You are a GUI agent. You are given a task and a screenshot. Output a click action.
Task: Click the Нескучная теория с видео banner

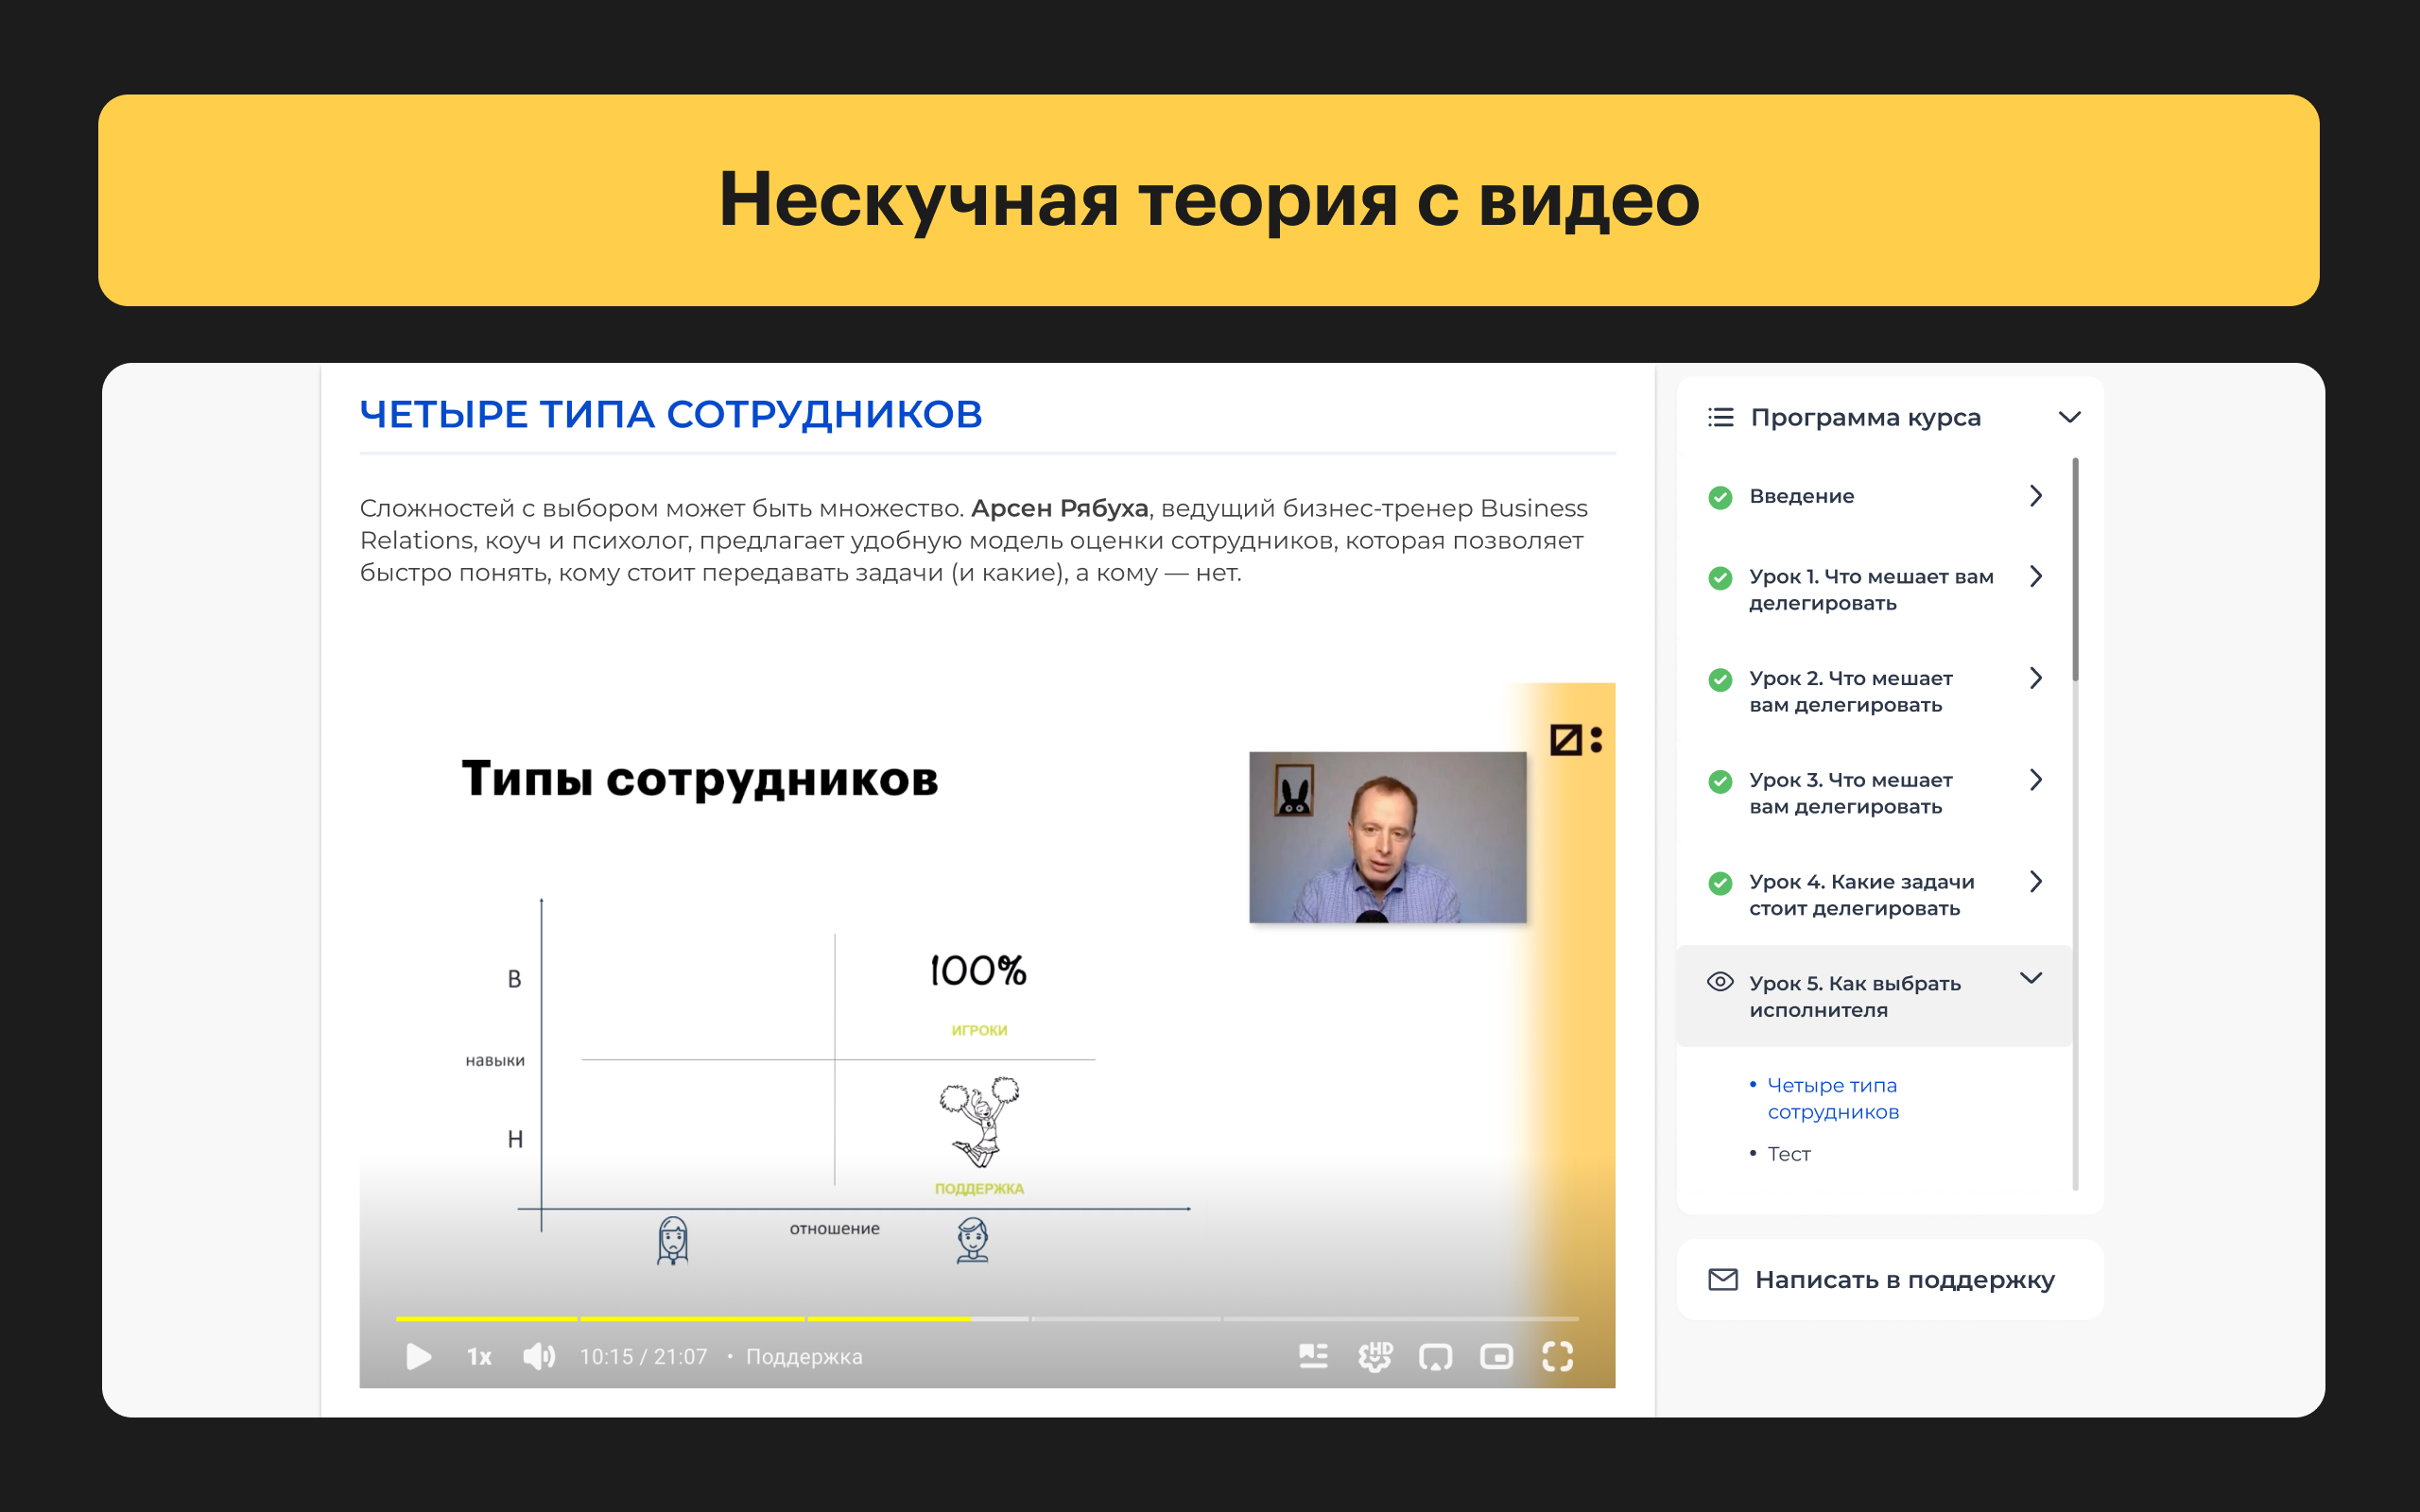tap(1209, 200)
